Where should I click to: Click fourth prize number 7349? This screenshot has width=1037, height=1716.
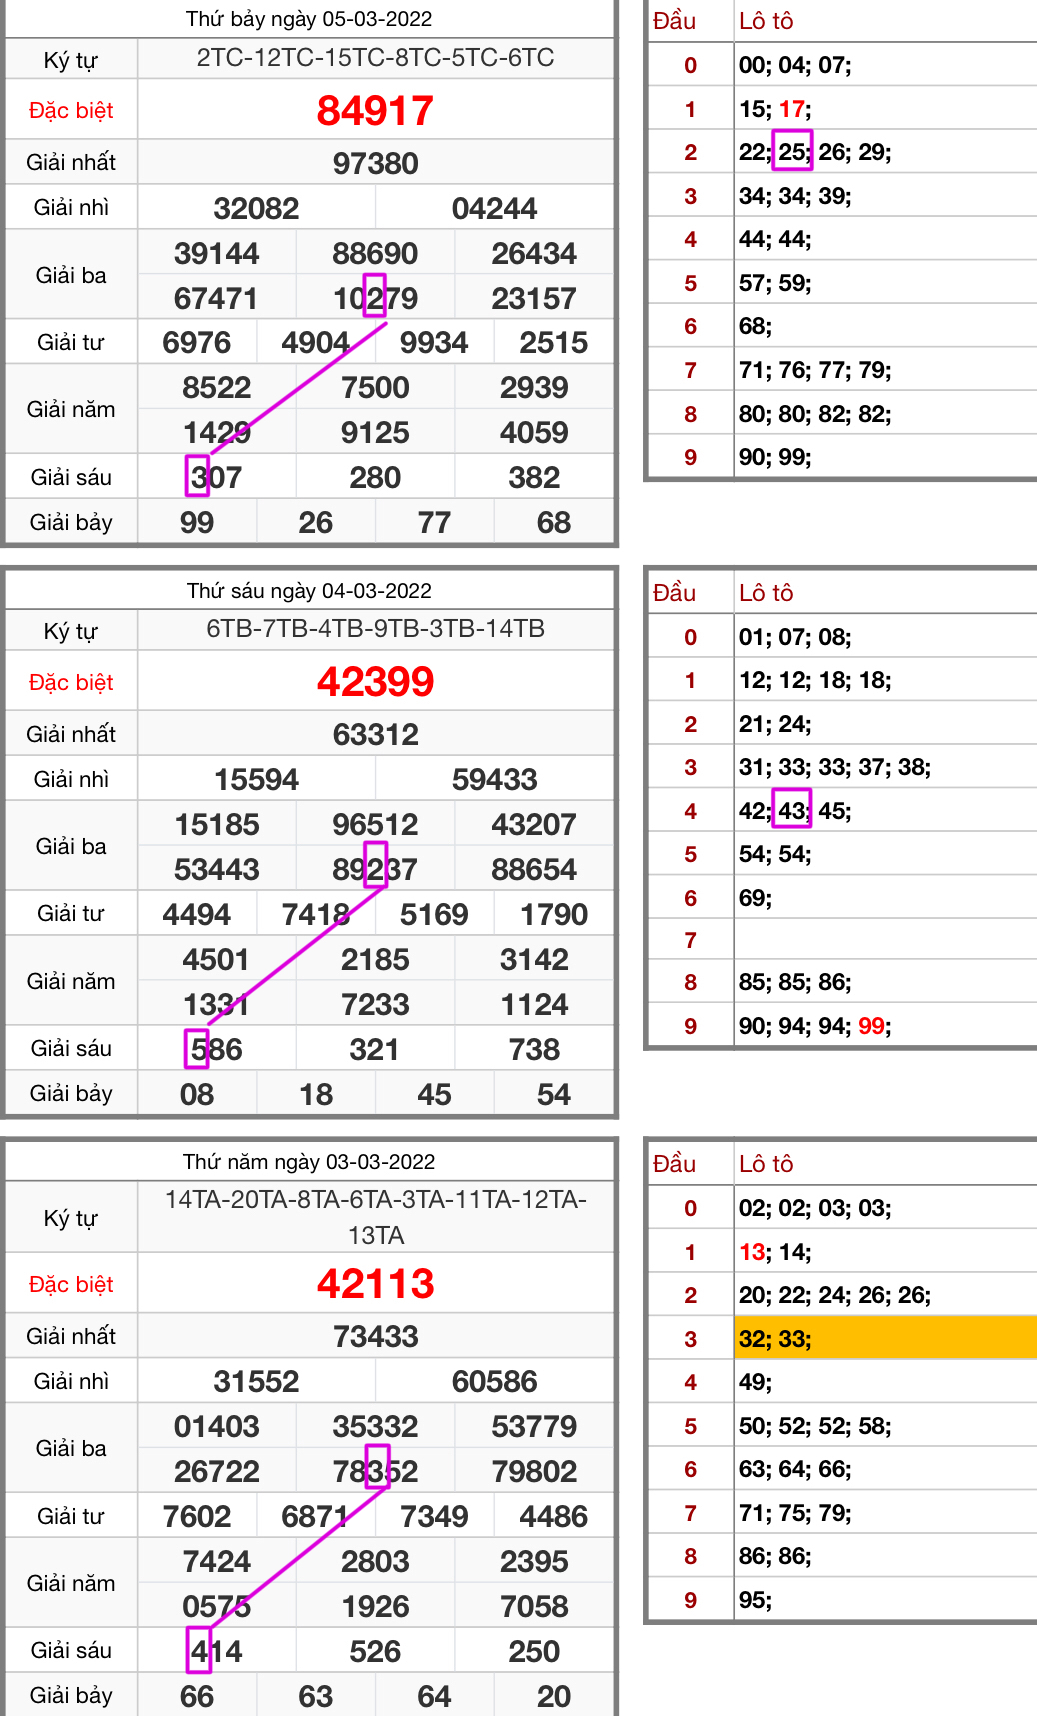click(x=434, y=1516)
